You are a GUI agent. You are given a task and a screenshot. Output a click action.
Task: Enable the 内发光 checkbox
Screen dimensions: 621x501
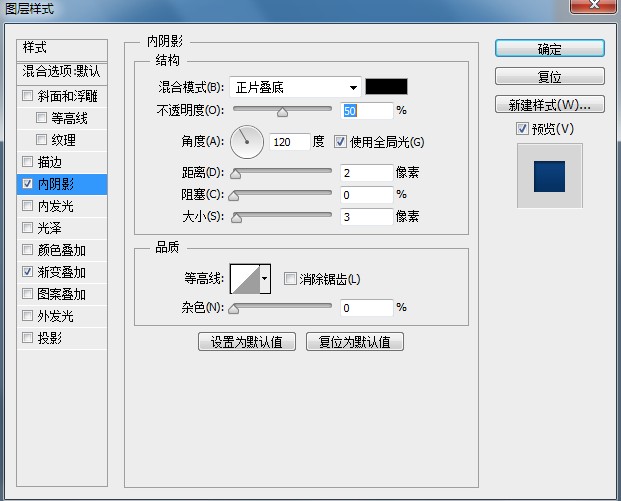coord(27,206)
